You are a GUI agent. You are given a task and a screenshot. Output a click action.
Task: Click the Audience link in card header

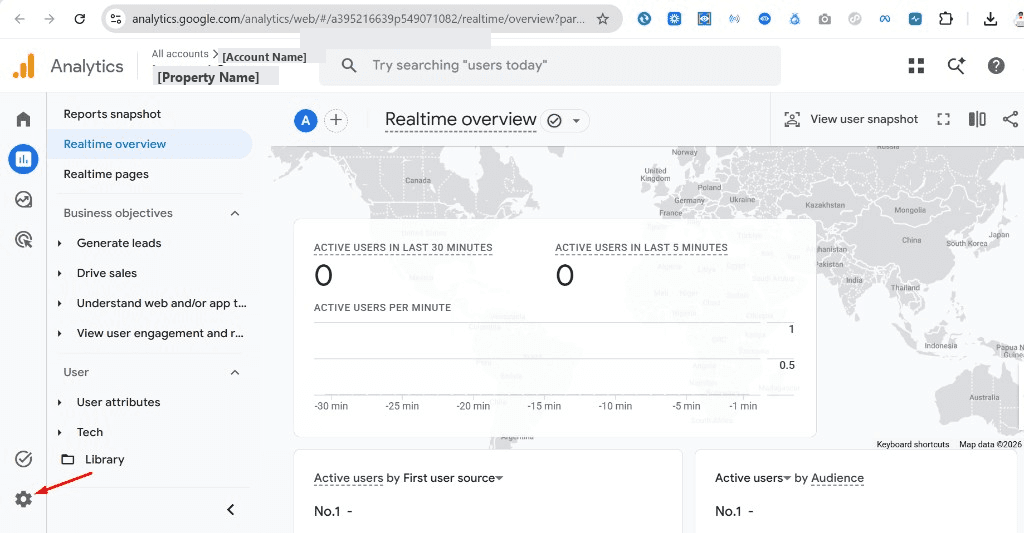click(837, 478)
